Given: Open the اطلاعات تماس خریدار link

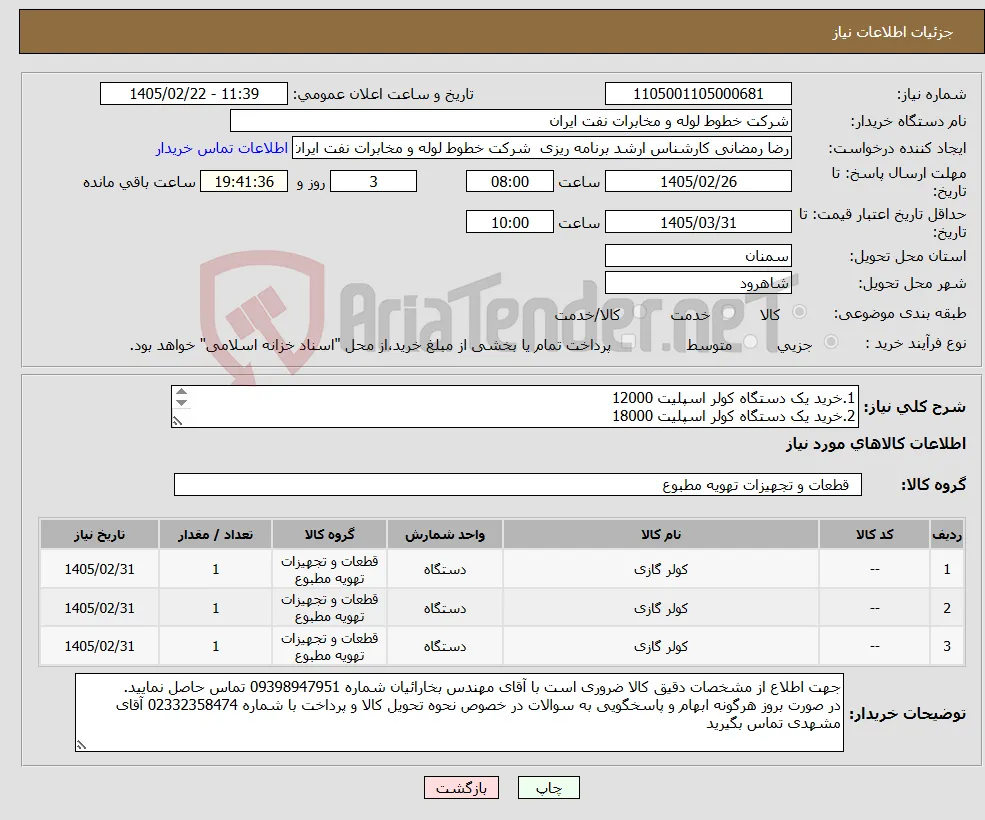Looking at the screenshot, I should coord(222,148).
